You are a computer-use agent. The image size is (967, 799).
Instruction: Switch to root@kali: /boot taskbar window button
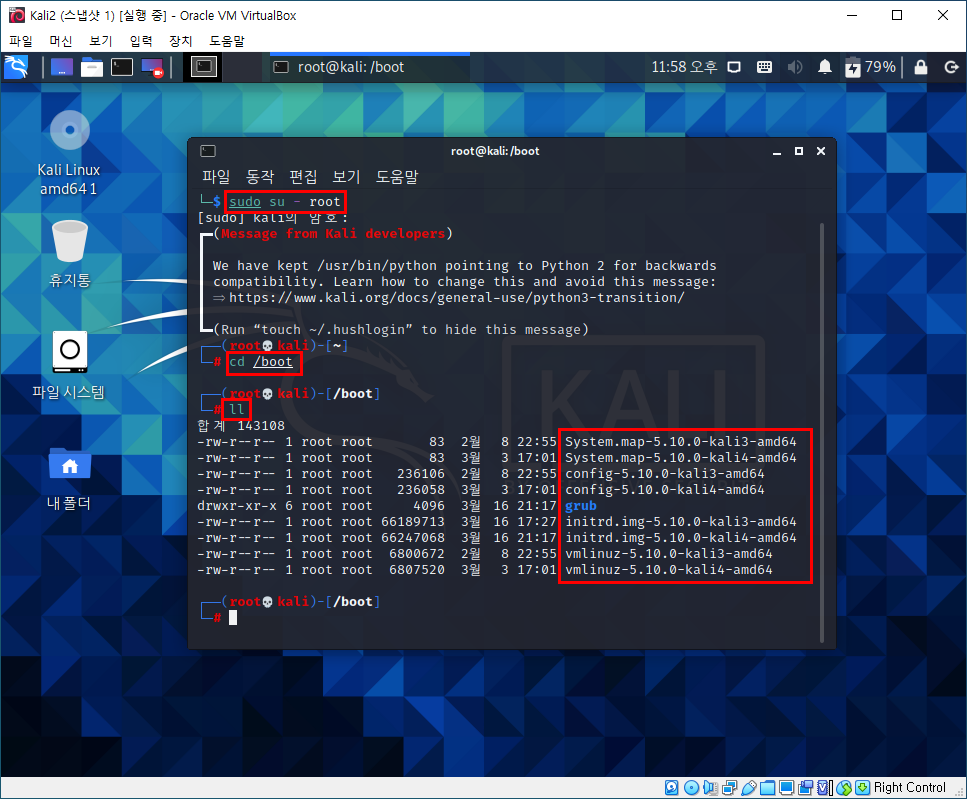369,67
